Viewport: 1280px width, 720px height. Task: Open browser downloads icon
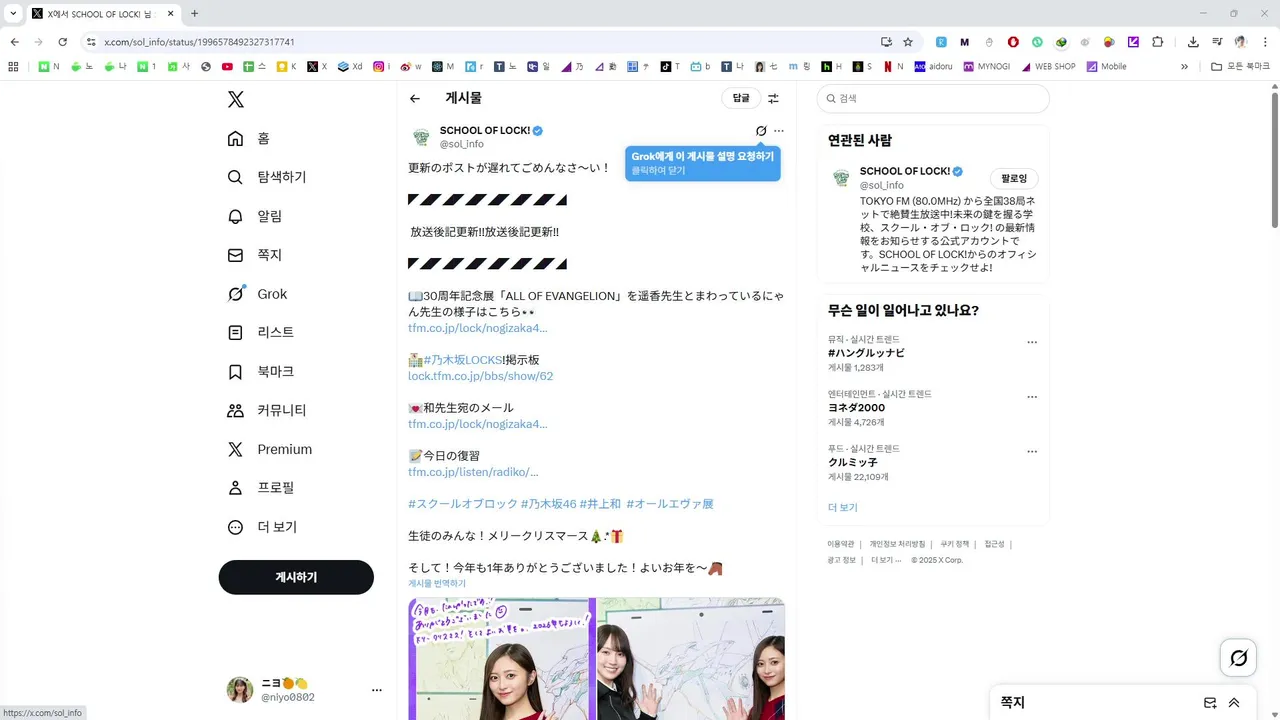pos(1193,42)
